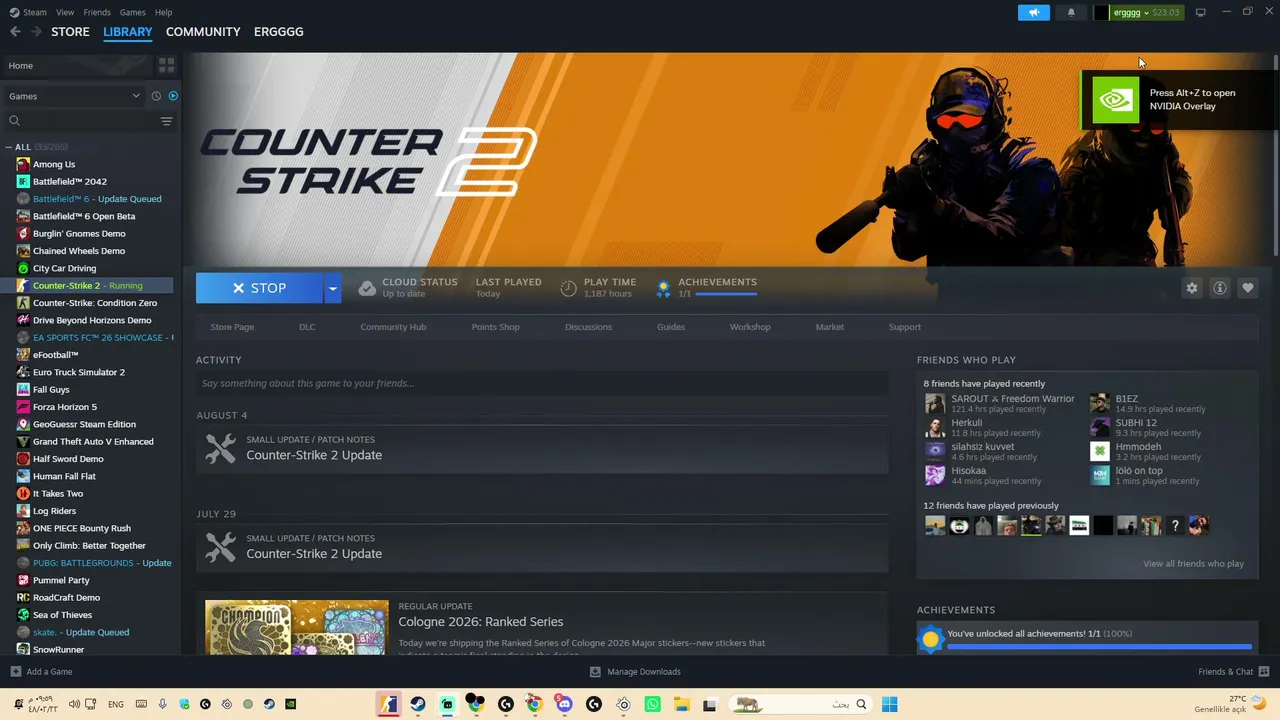Go forward using the forward arrow
The image size is (1280, 720).
[x=36, y=32]
